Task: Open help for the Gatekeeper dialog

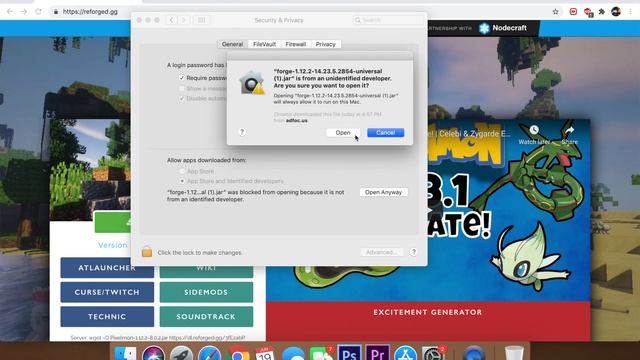Action: coord(242,132)
